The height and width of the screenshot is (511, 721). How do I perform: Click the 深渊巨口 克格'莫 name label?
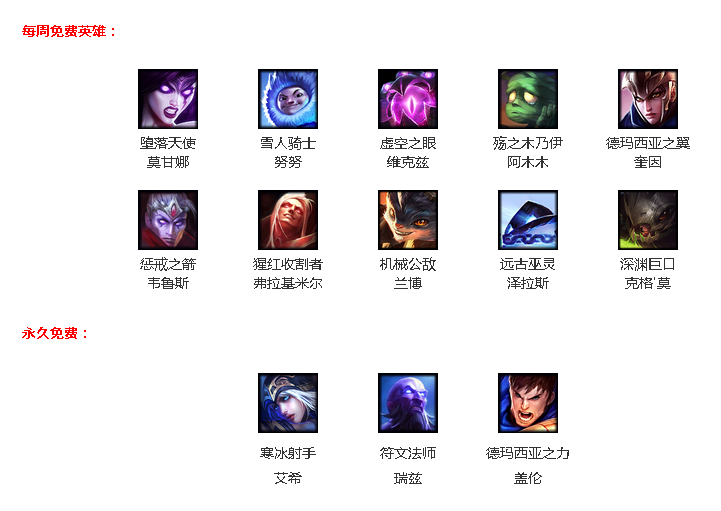tap(648, 274)
